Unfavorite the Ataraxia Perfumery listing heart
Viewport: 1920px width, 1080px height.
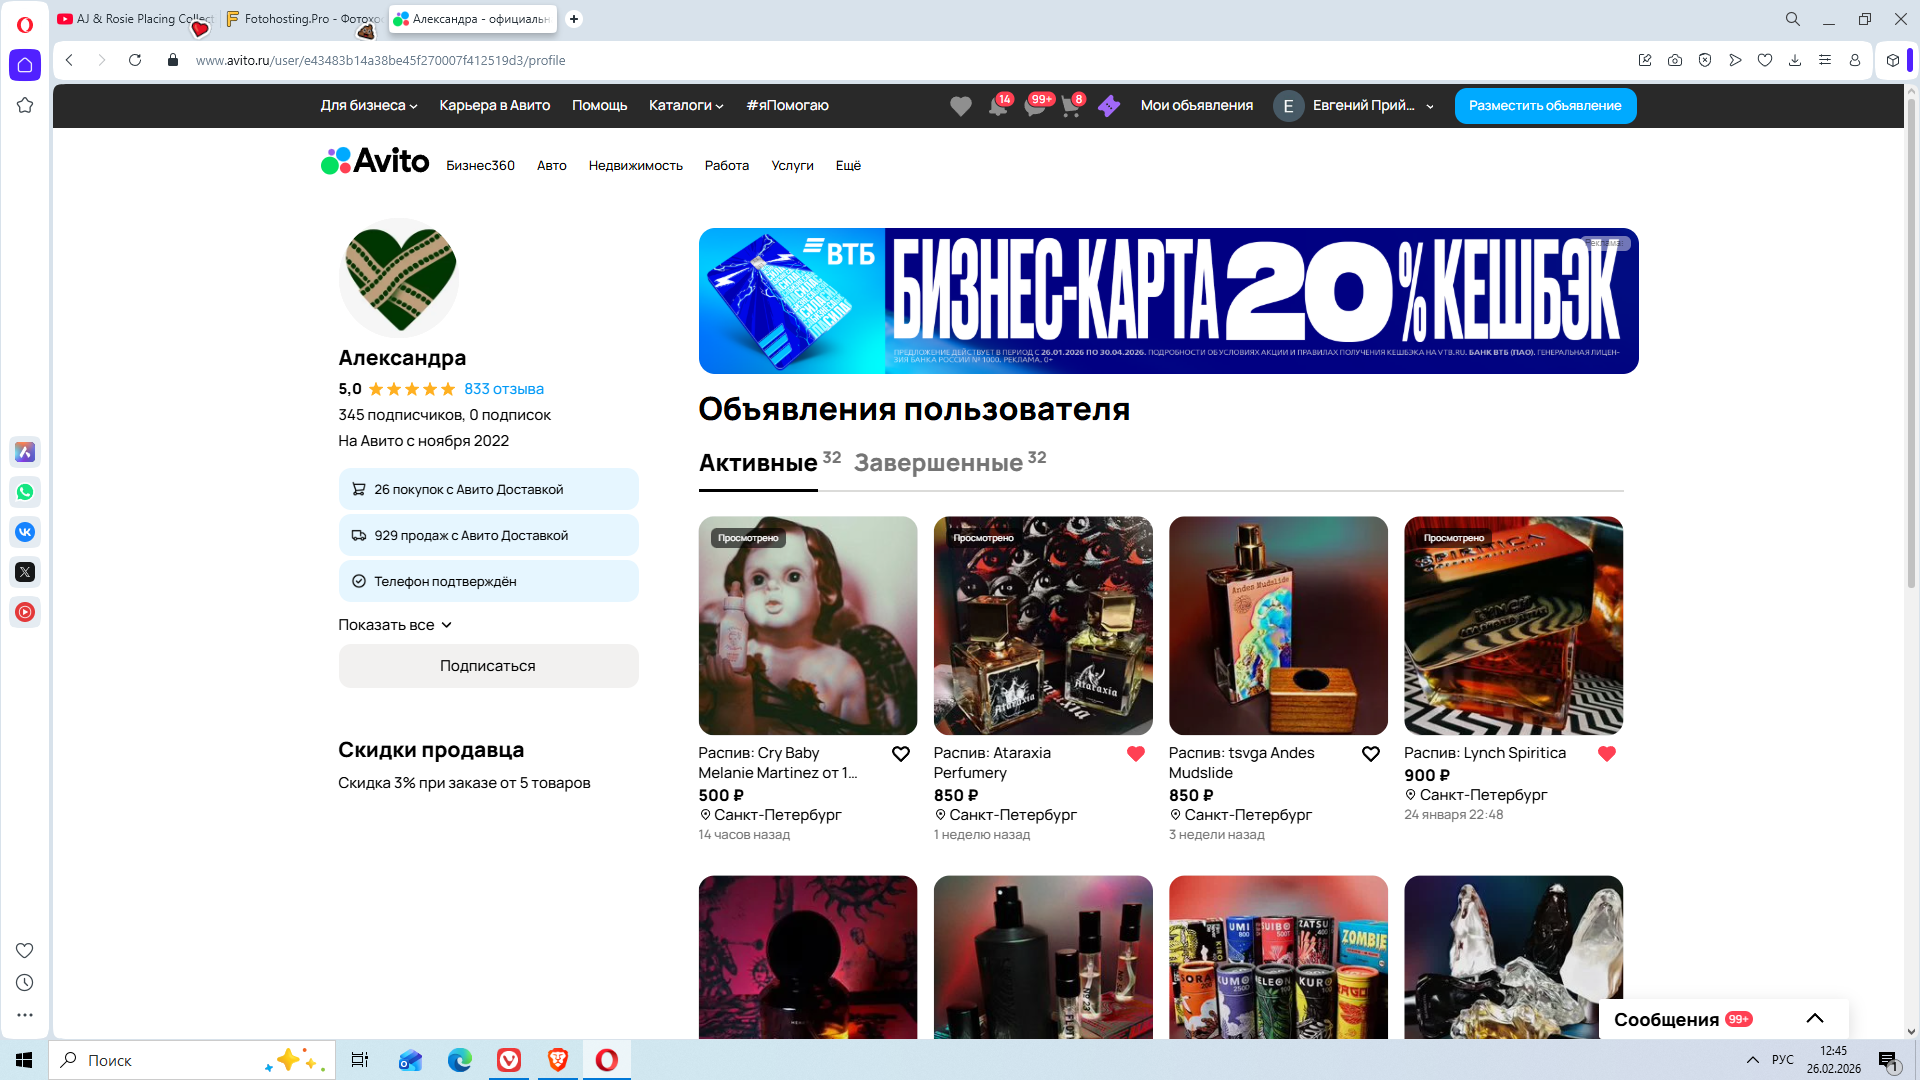[x=1135, y=754]
